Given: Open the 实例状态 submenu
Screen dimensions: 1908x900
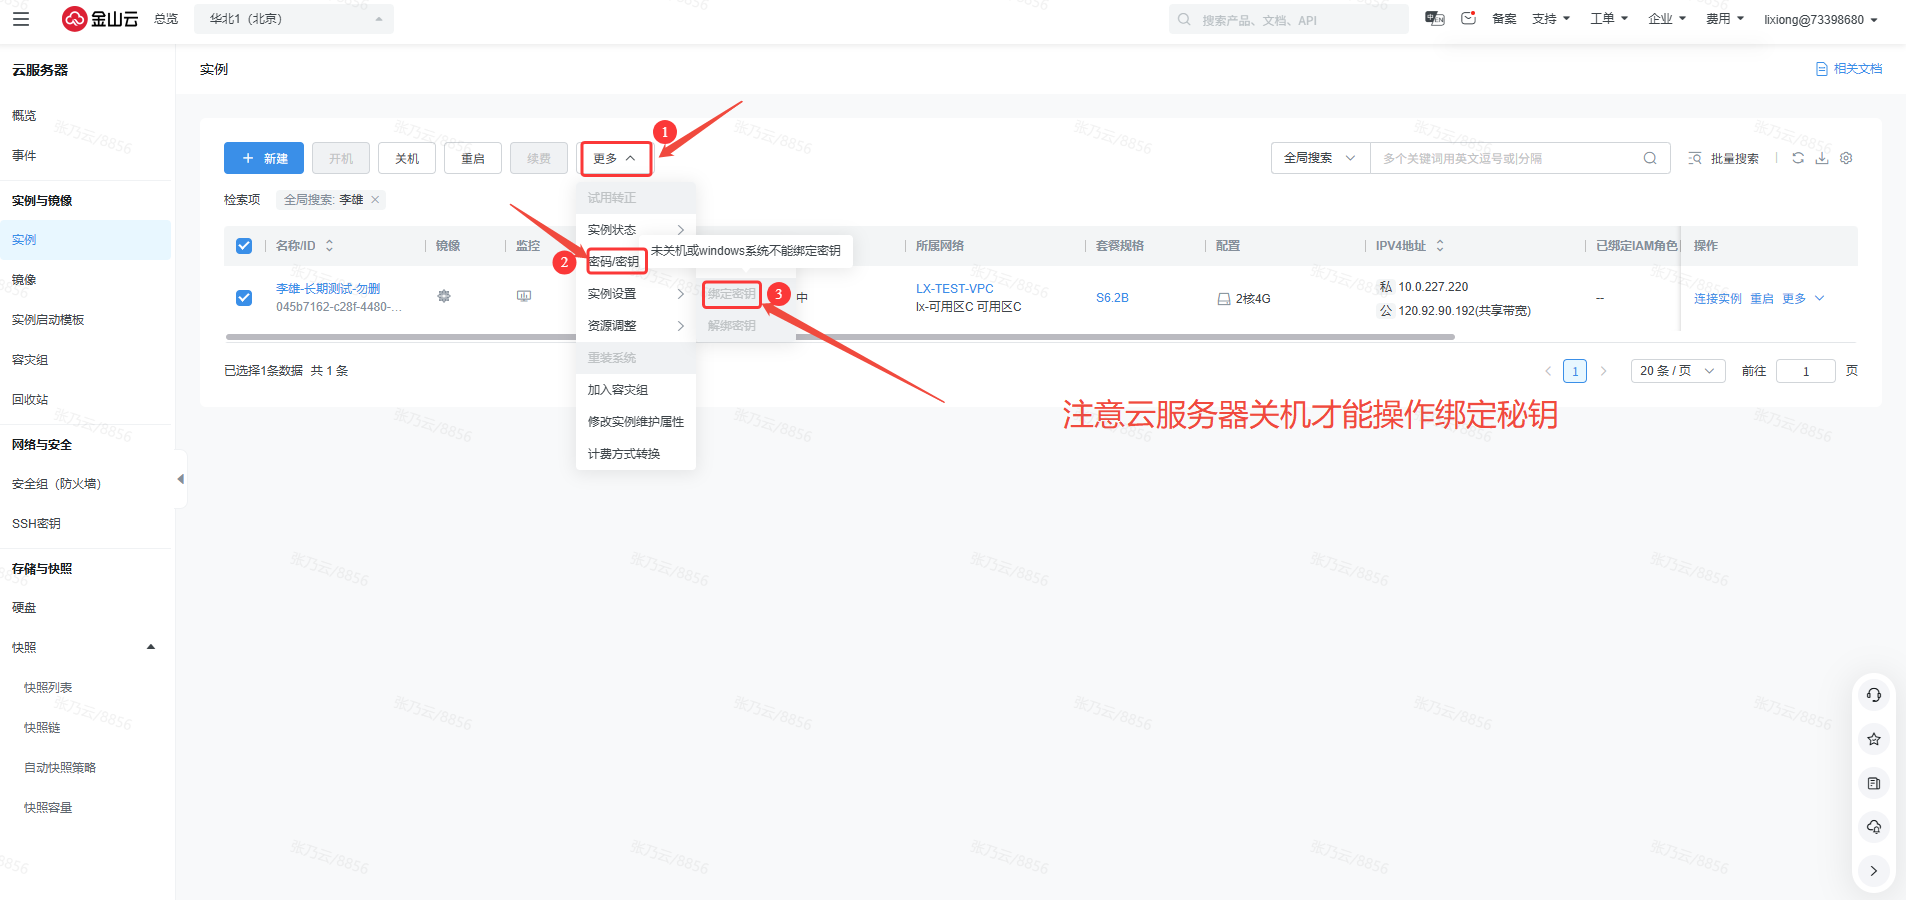Looking at the screenshot, I should point(636,230).
